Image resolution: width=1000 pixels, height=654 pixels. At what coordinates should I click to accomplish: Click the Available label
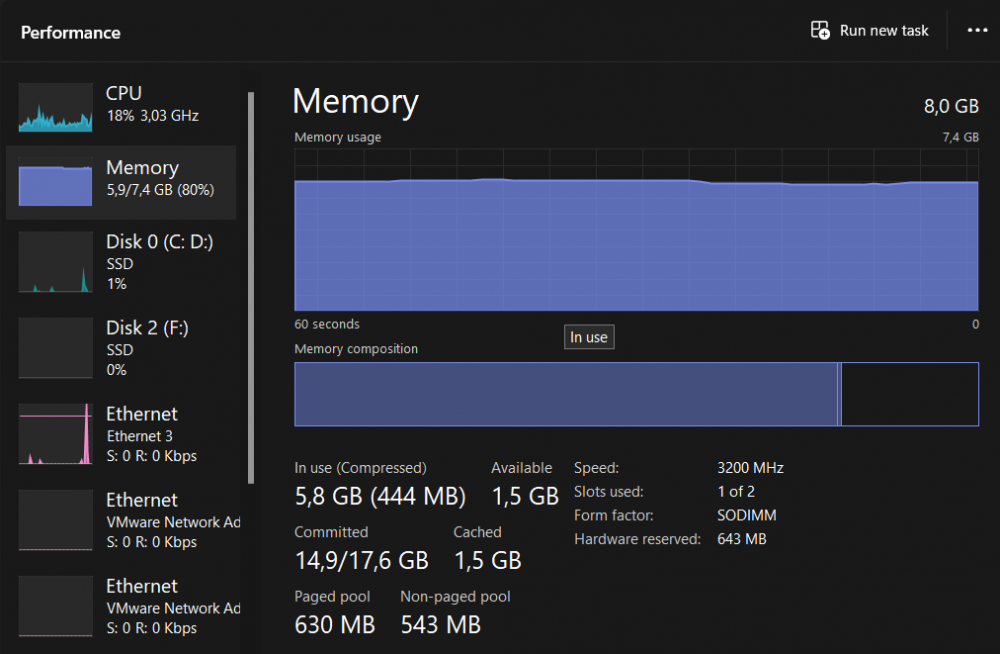coord(521,468)
